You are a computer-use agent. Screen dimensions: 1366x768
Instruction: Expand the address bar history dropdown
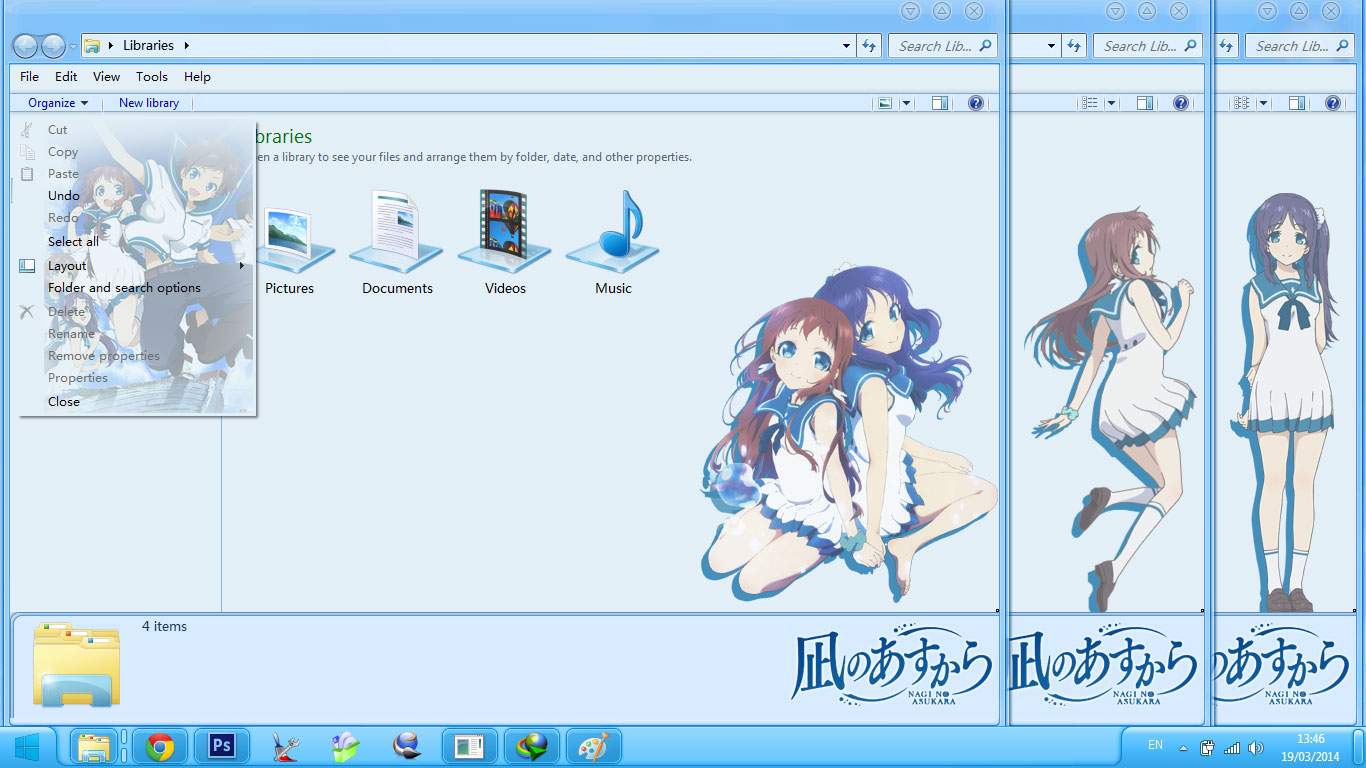coord(845,45)
